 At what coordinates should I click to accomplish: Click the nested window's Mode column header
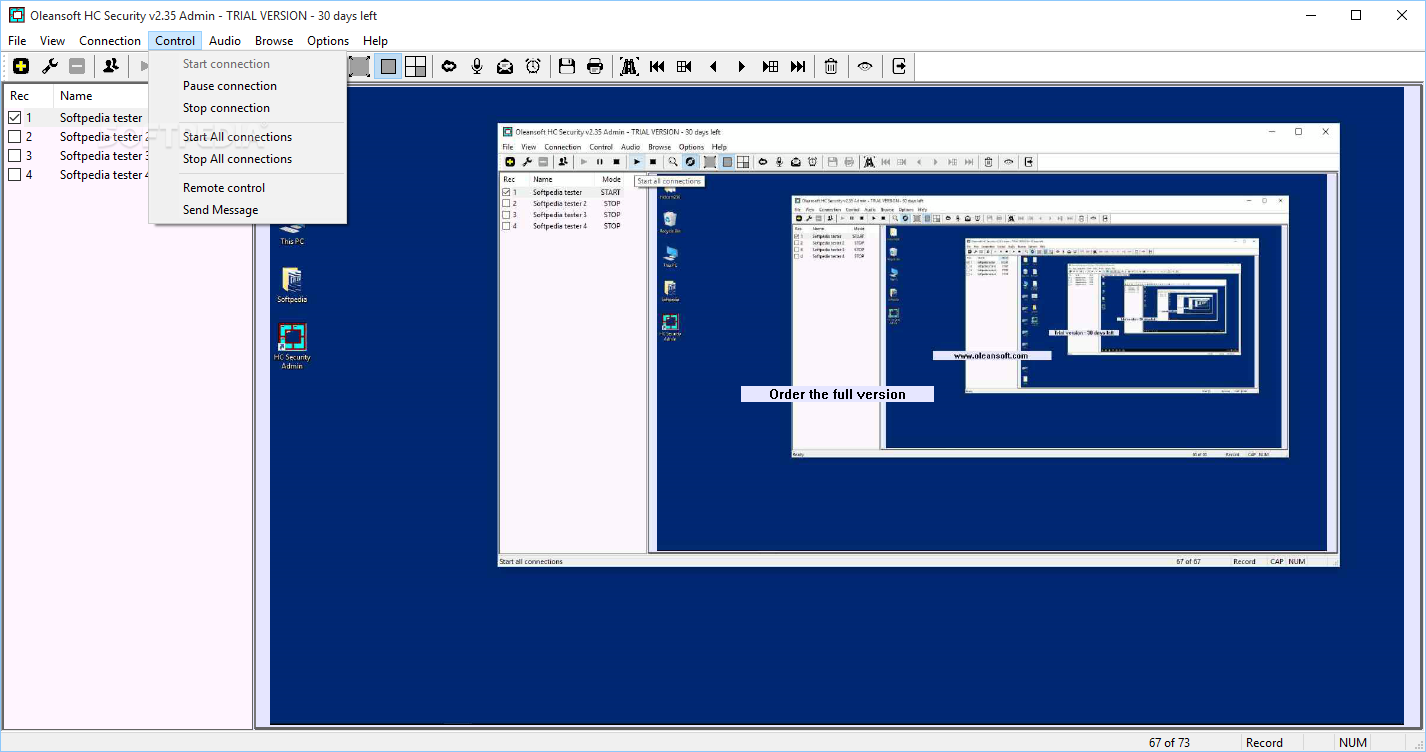(x=611, y=180)
